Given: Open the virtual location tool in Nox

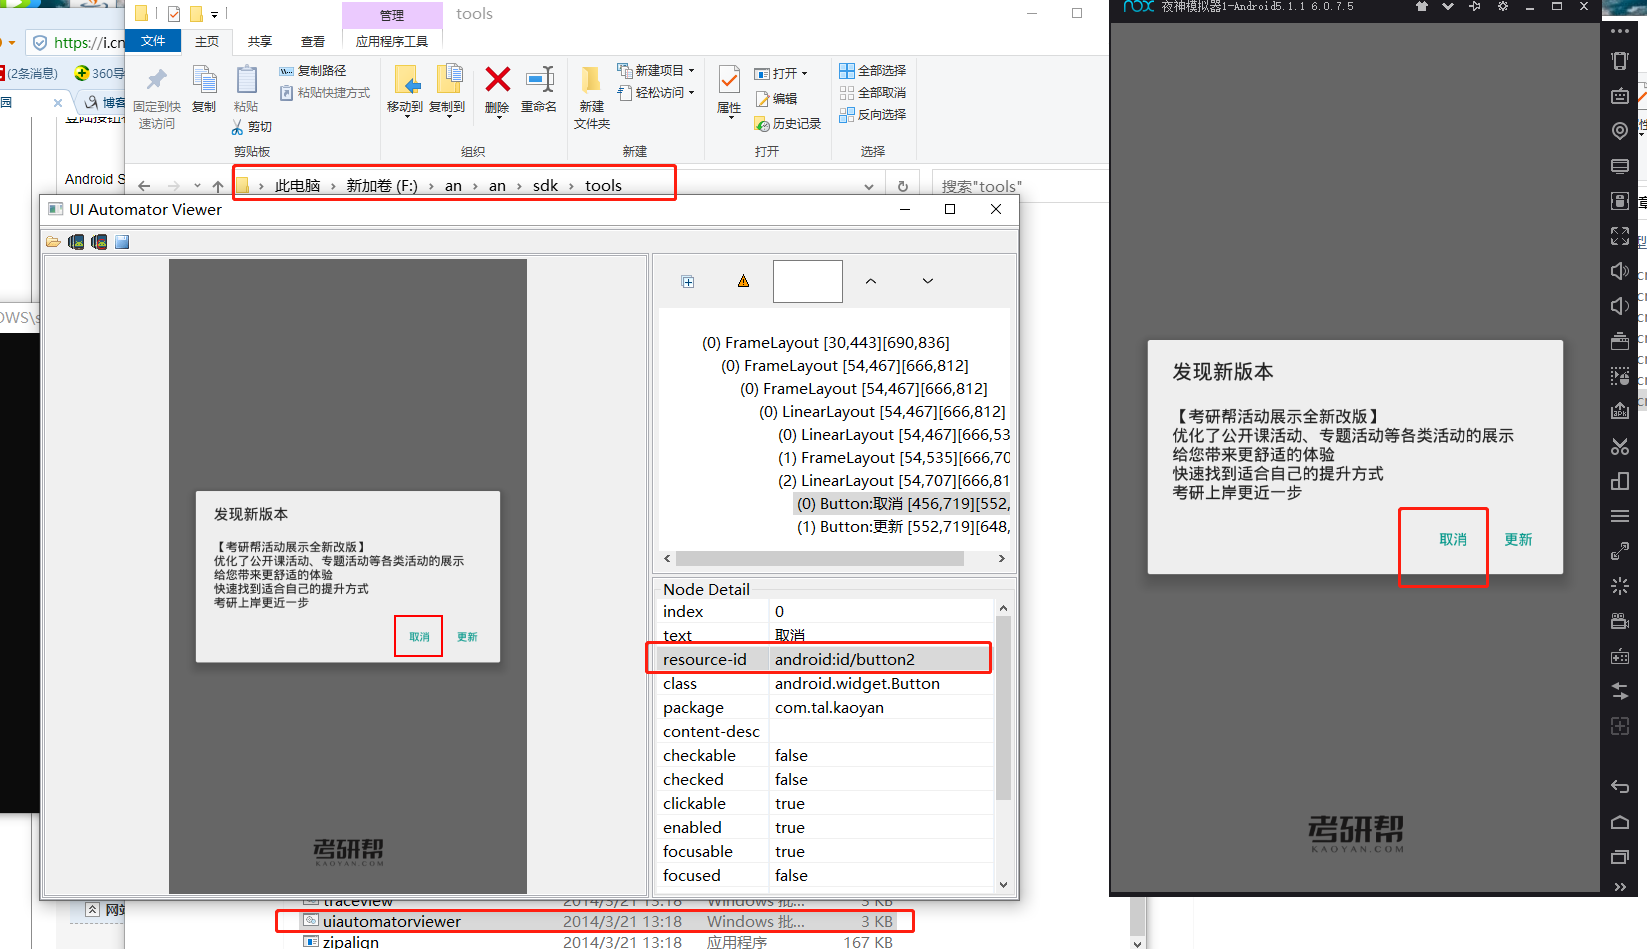Looking at the screenshot, I should coord(1621,131).
